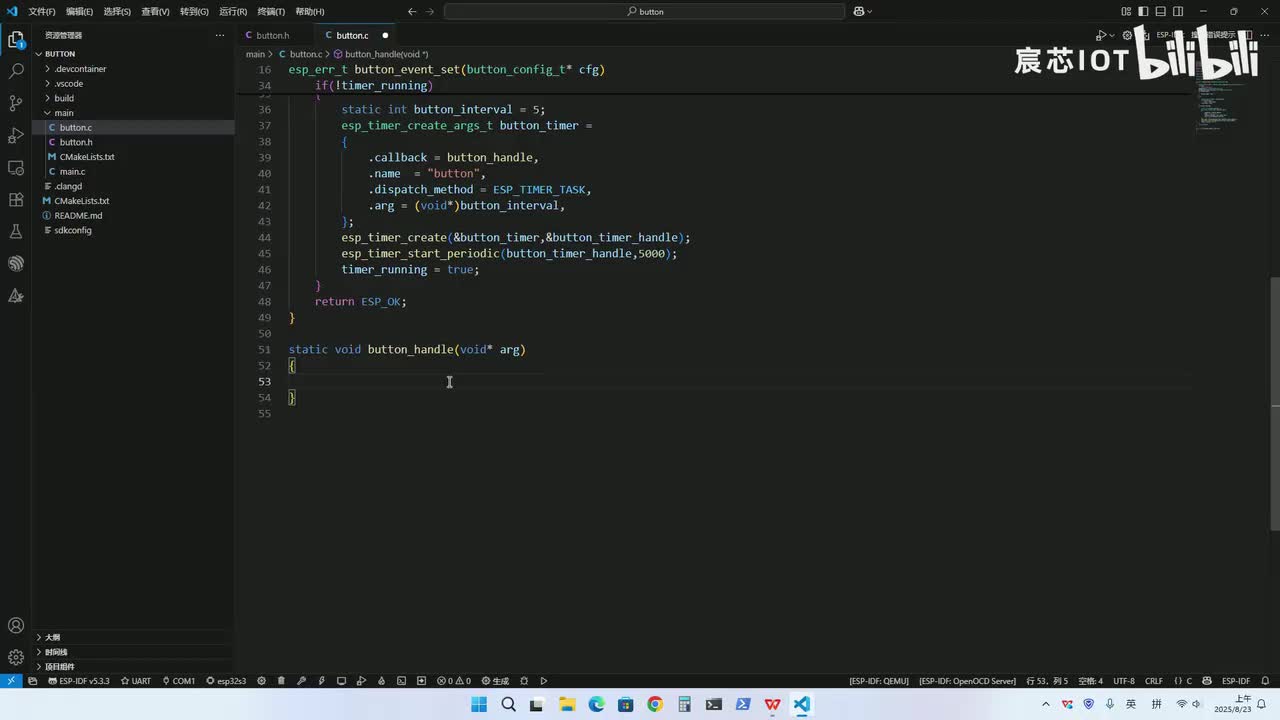
Task: Toggle the primary sidebar visibility
Action: point(1143,11)
